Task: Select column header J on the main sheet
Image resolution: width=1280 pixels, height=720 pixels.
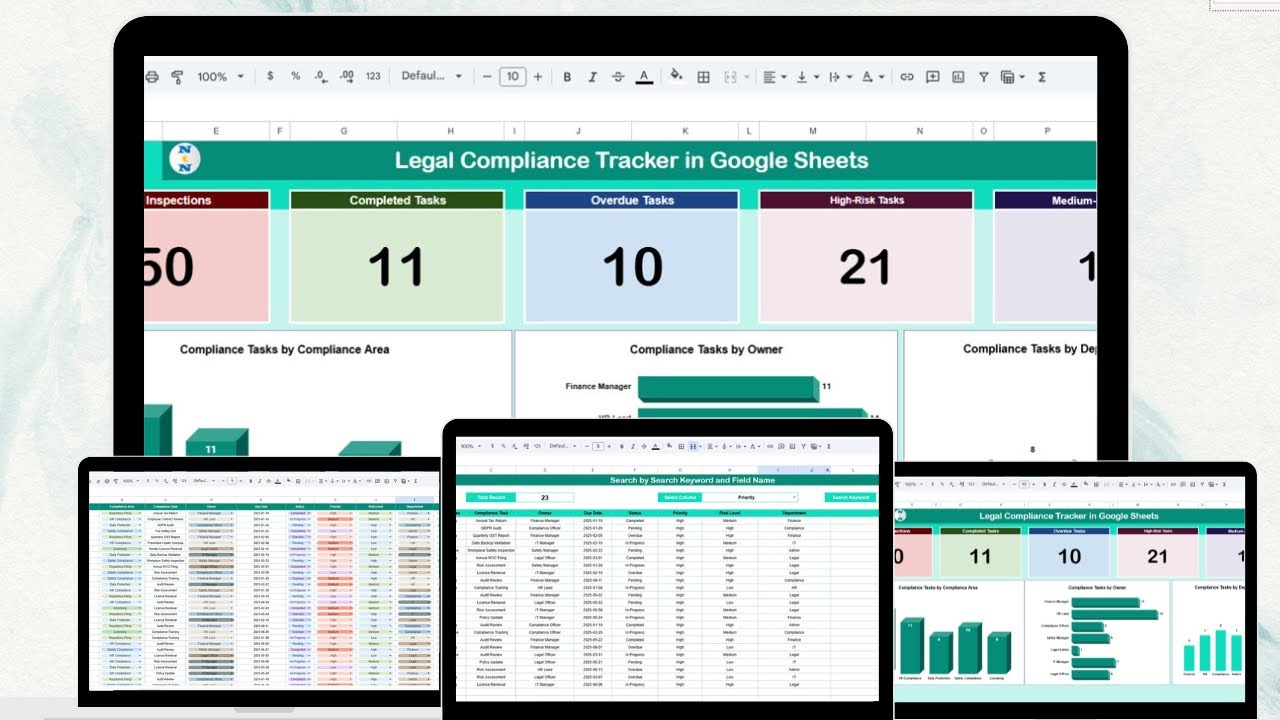Action: [x=579, y=131]
